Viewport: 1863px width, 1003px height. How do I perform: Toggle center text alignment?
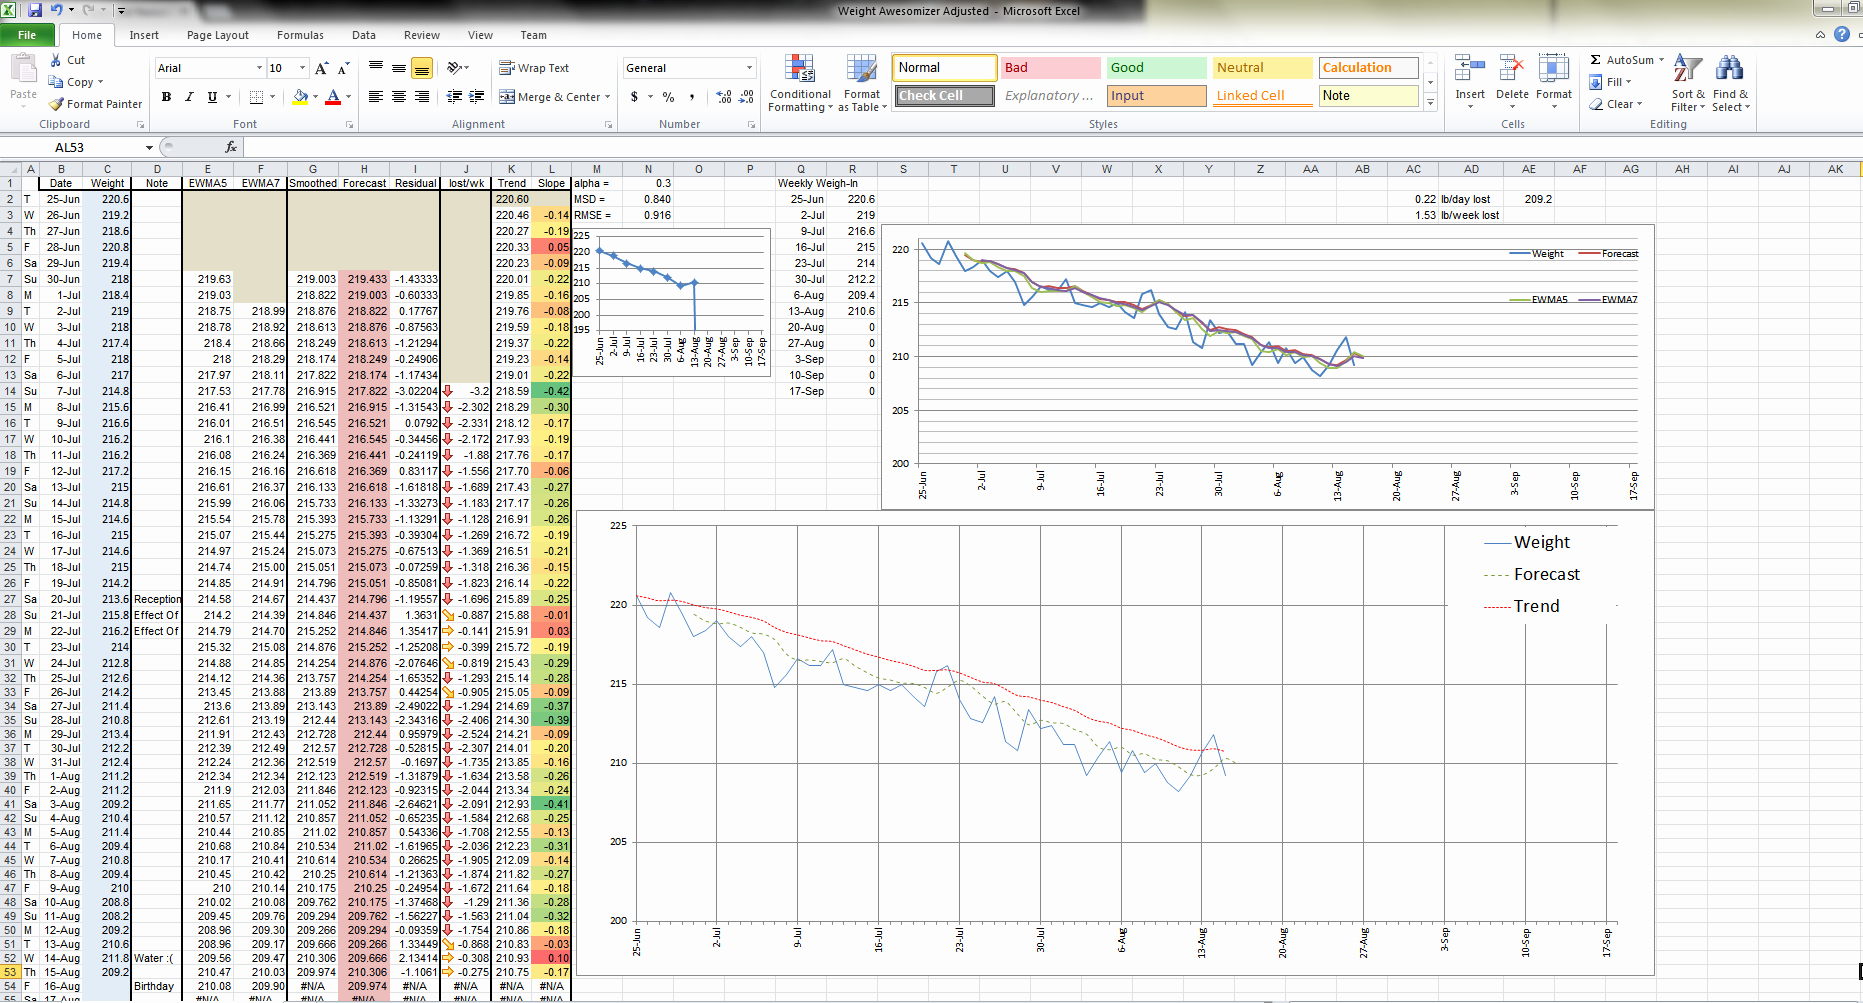click(x=399, y=97)
